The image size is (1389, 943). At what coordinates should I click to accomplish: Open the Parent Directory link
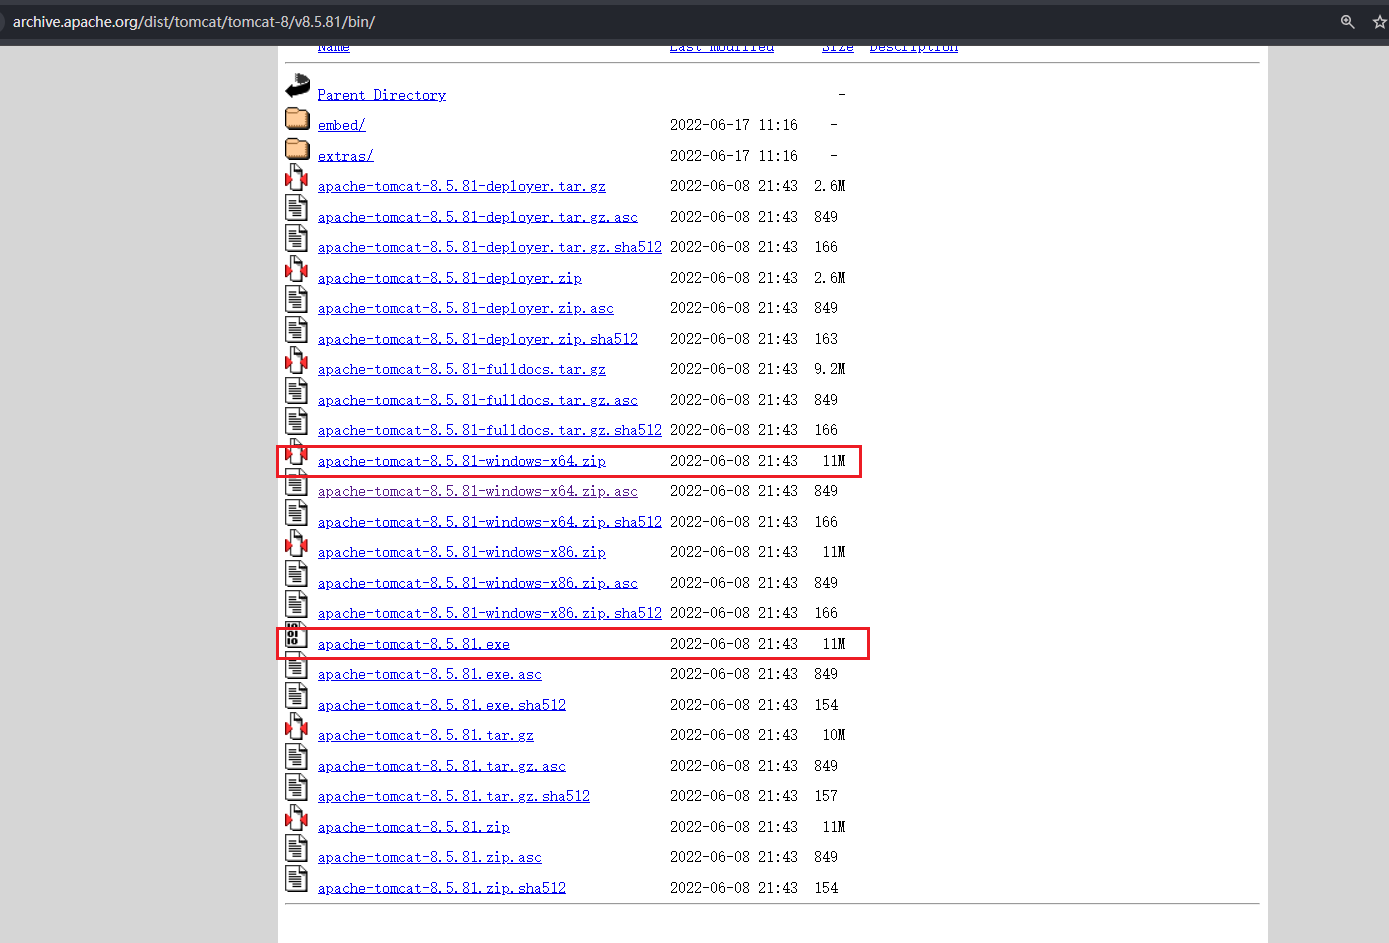coord(381,95)
